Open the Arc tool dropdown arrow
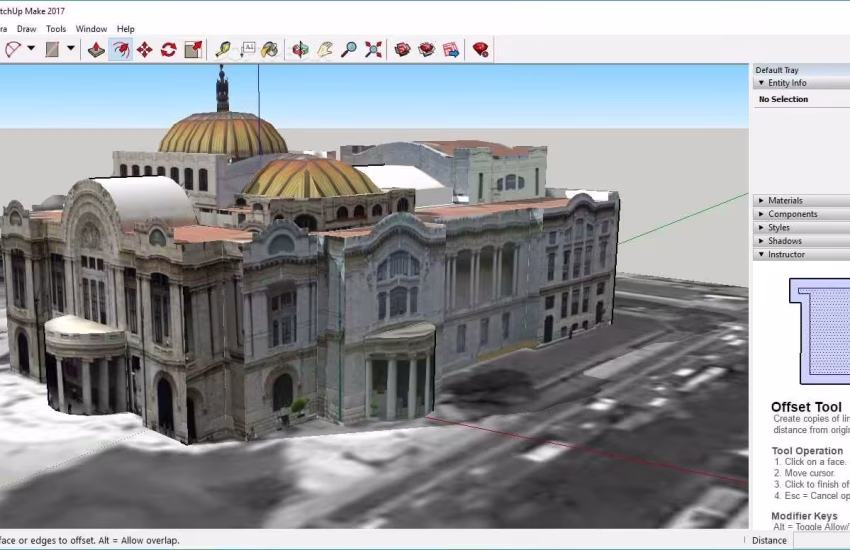The image size is (850, 550). 31,49
